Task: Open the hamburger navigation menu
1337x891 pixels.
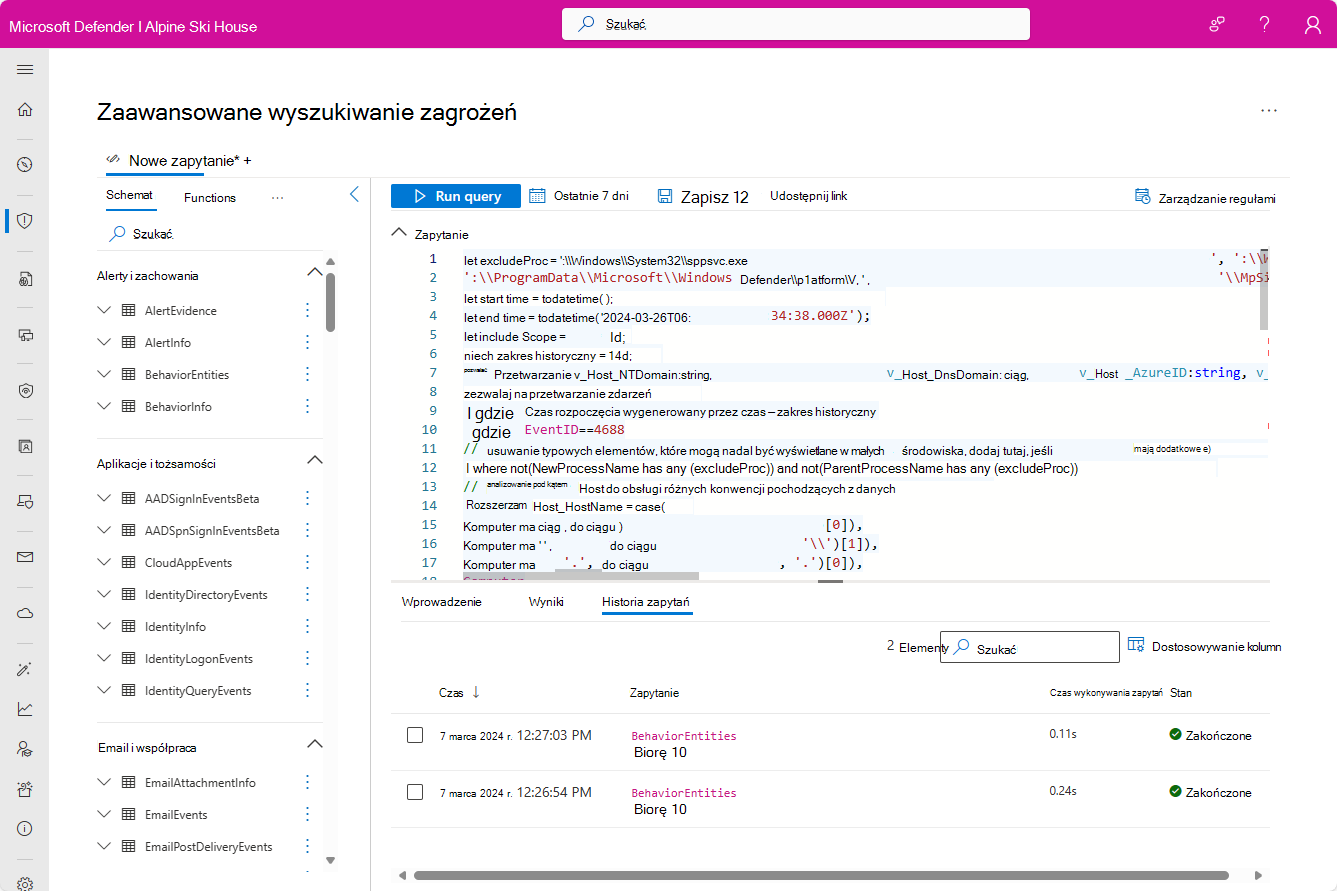Action: (x=25, y=69)
